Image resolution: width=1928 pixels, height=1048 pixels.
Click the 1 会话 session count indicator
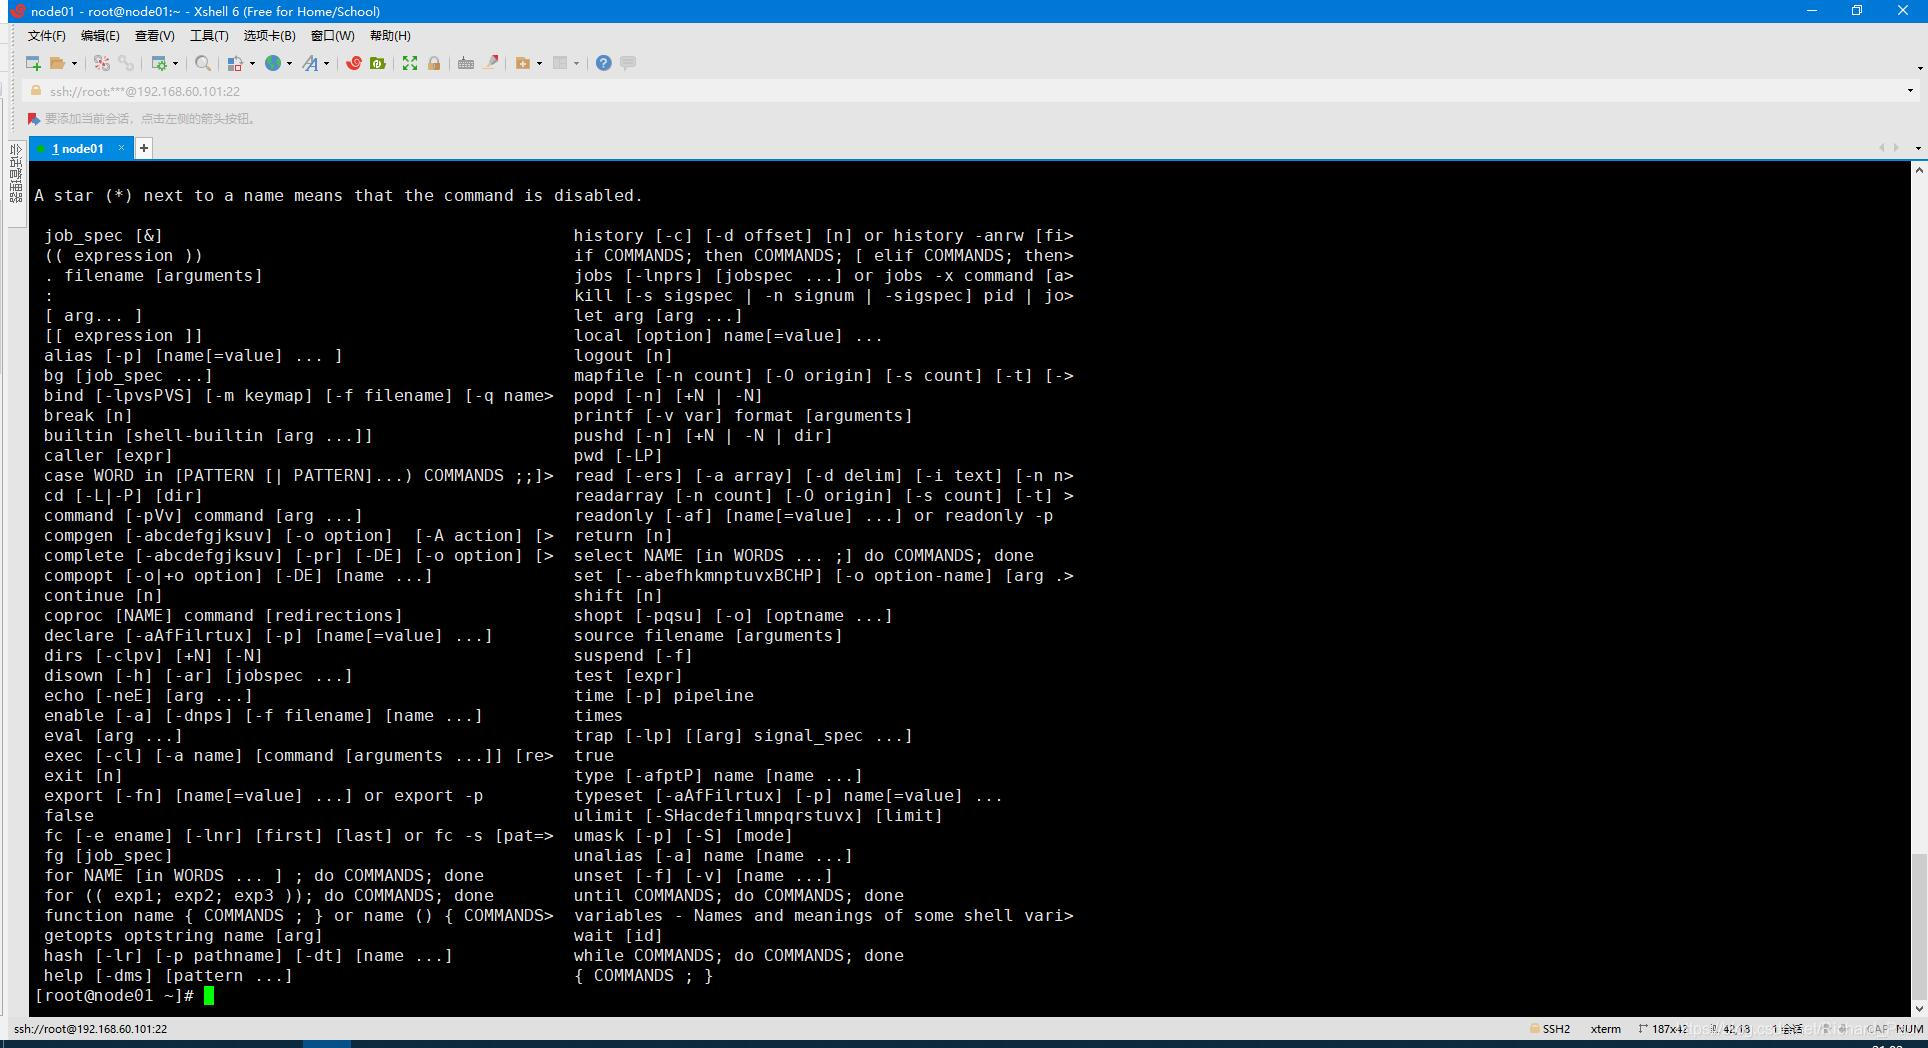point(1787,1029)
